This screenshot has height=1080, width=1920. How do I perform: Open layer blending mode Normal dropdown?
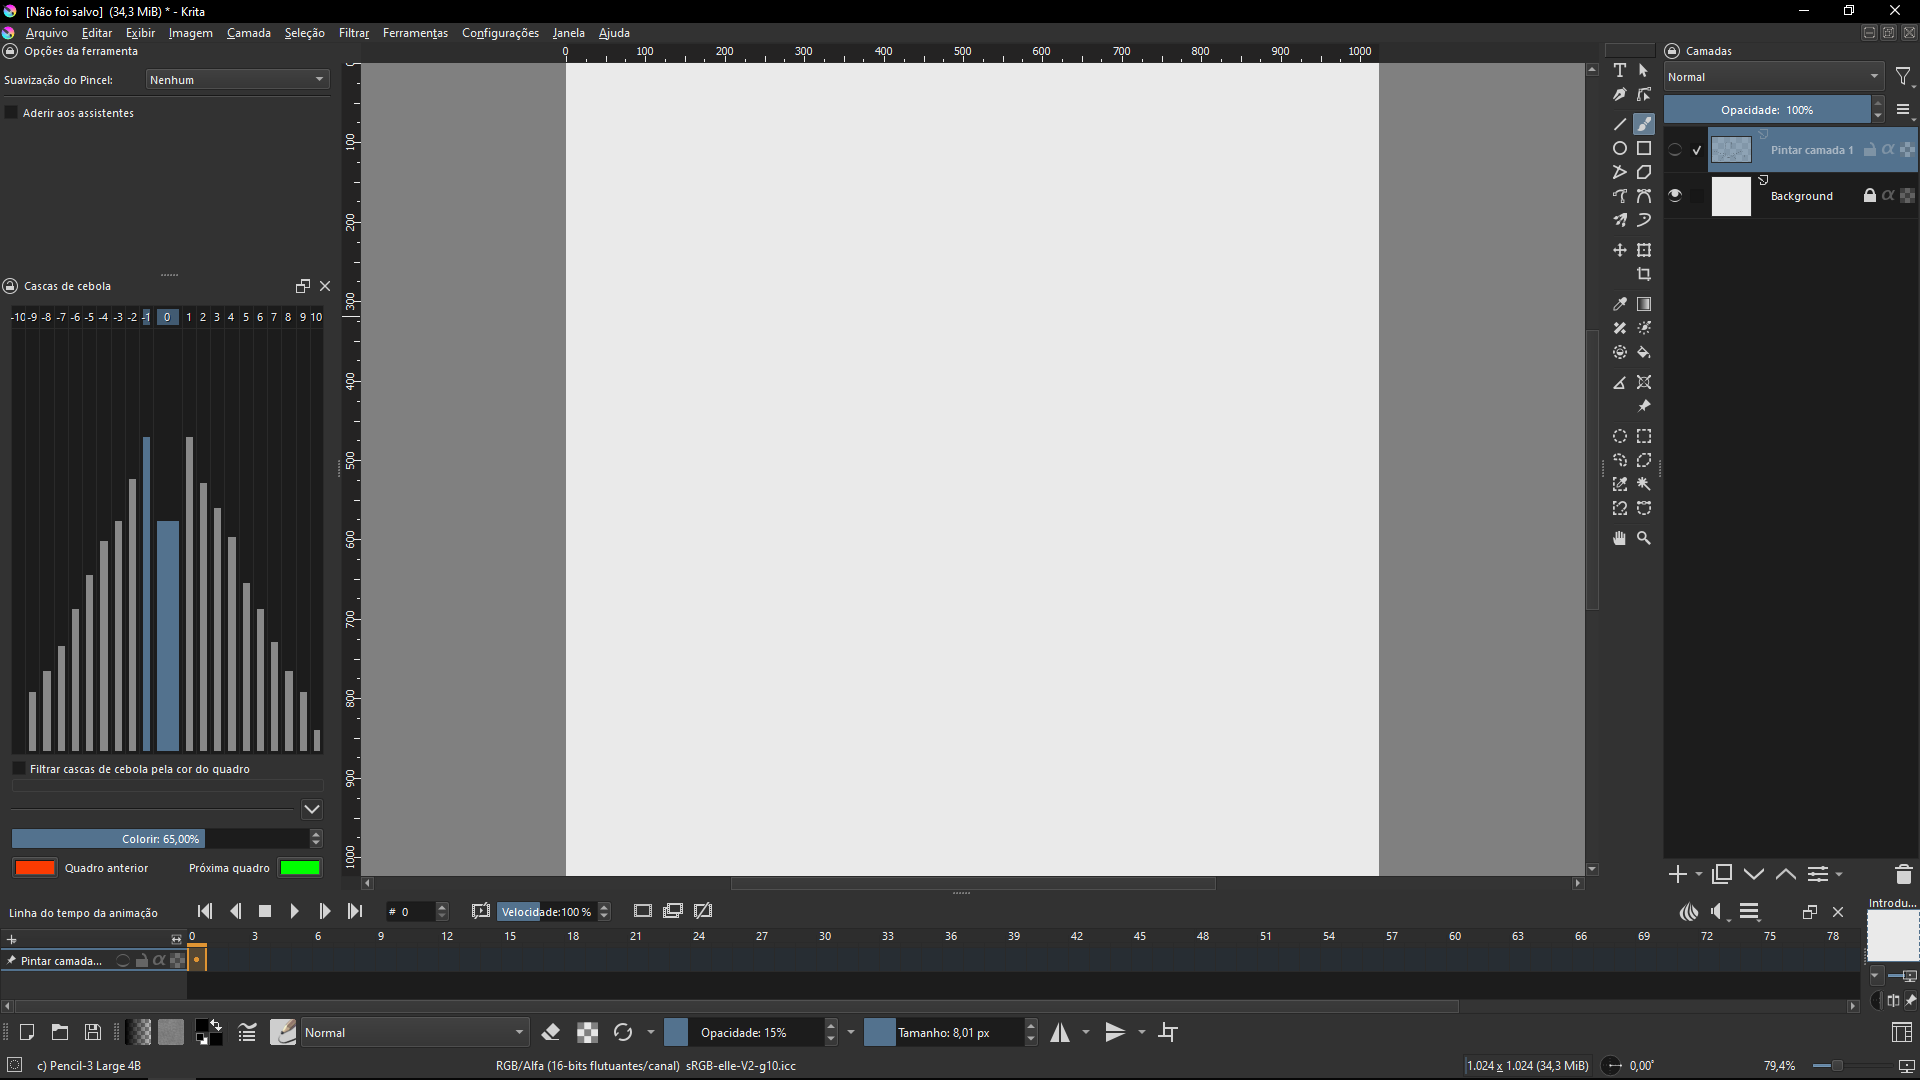[1773, 77]
